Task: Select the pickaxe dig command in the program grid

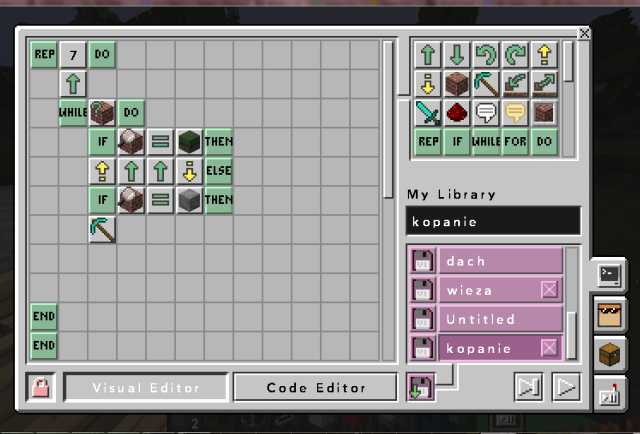Action: click(x=102, y=229)
